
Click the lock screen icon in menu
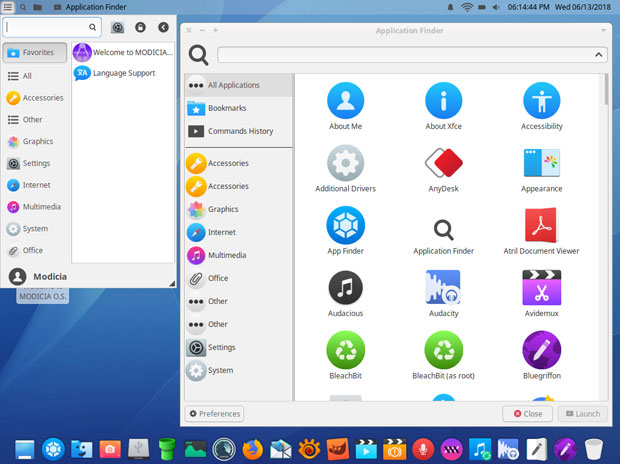(x=140, y=27)
